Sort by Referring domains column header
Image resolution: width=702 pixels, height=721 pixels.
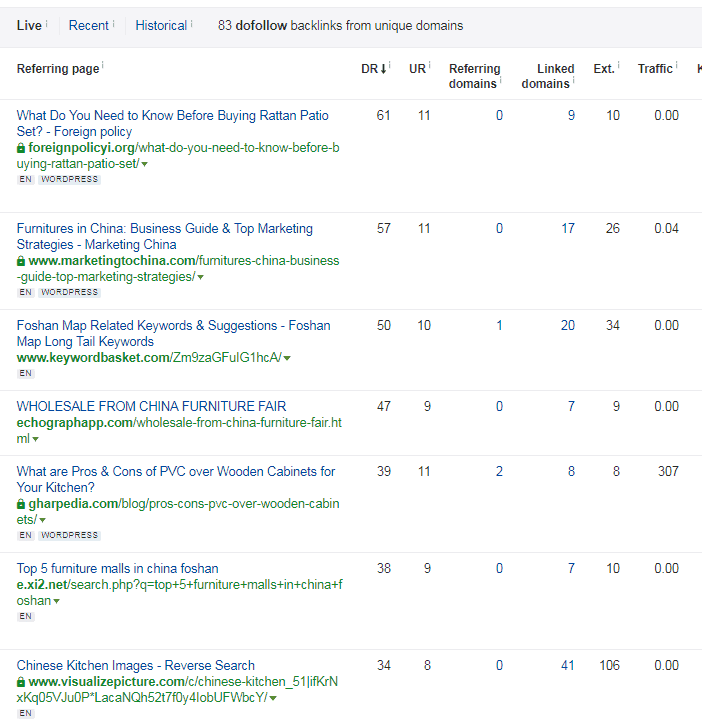(x=474, y=76)
